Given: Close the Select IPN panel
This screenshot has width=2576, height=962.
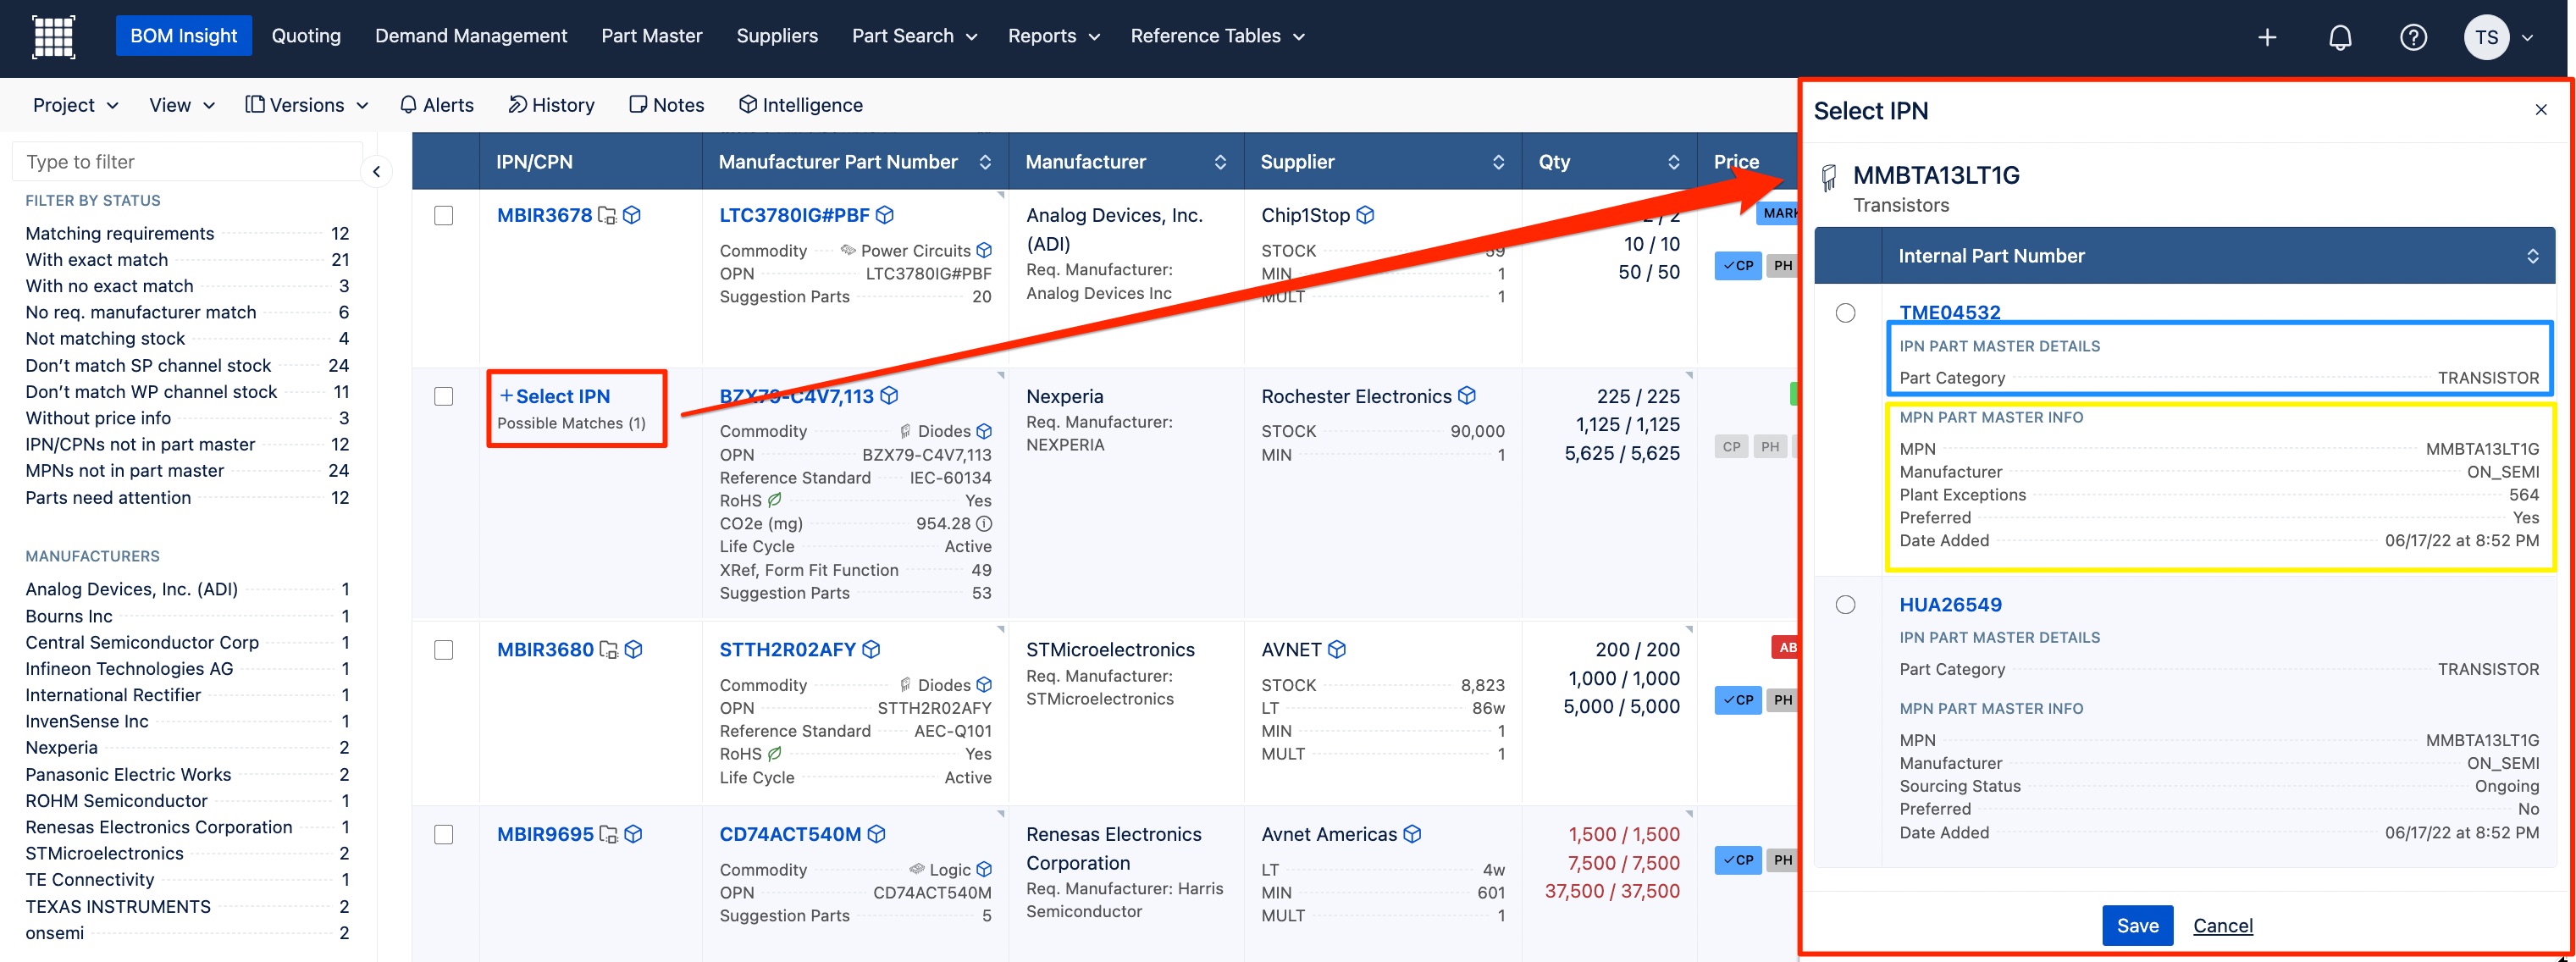Looking at the screenshot, I should click(2541, 110).
